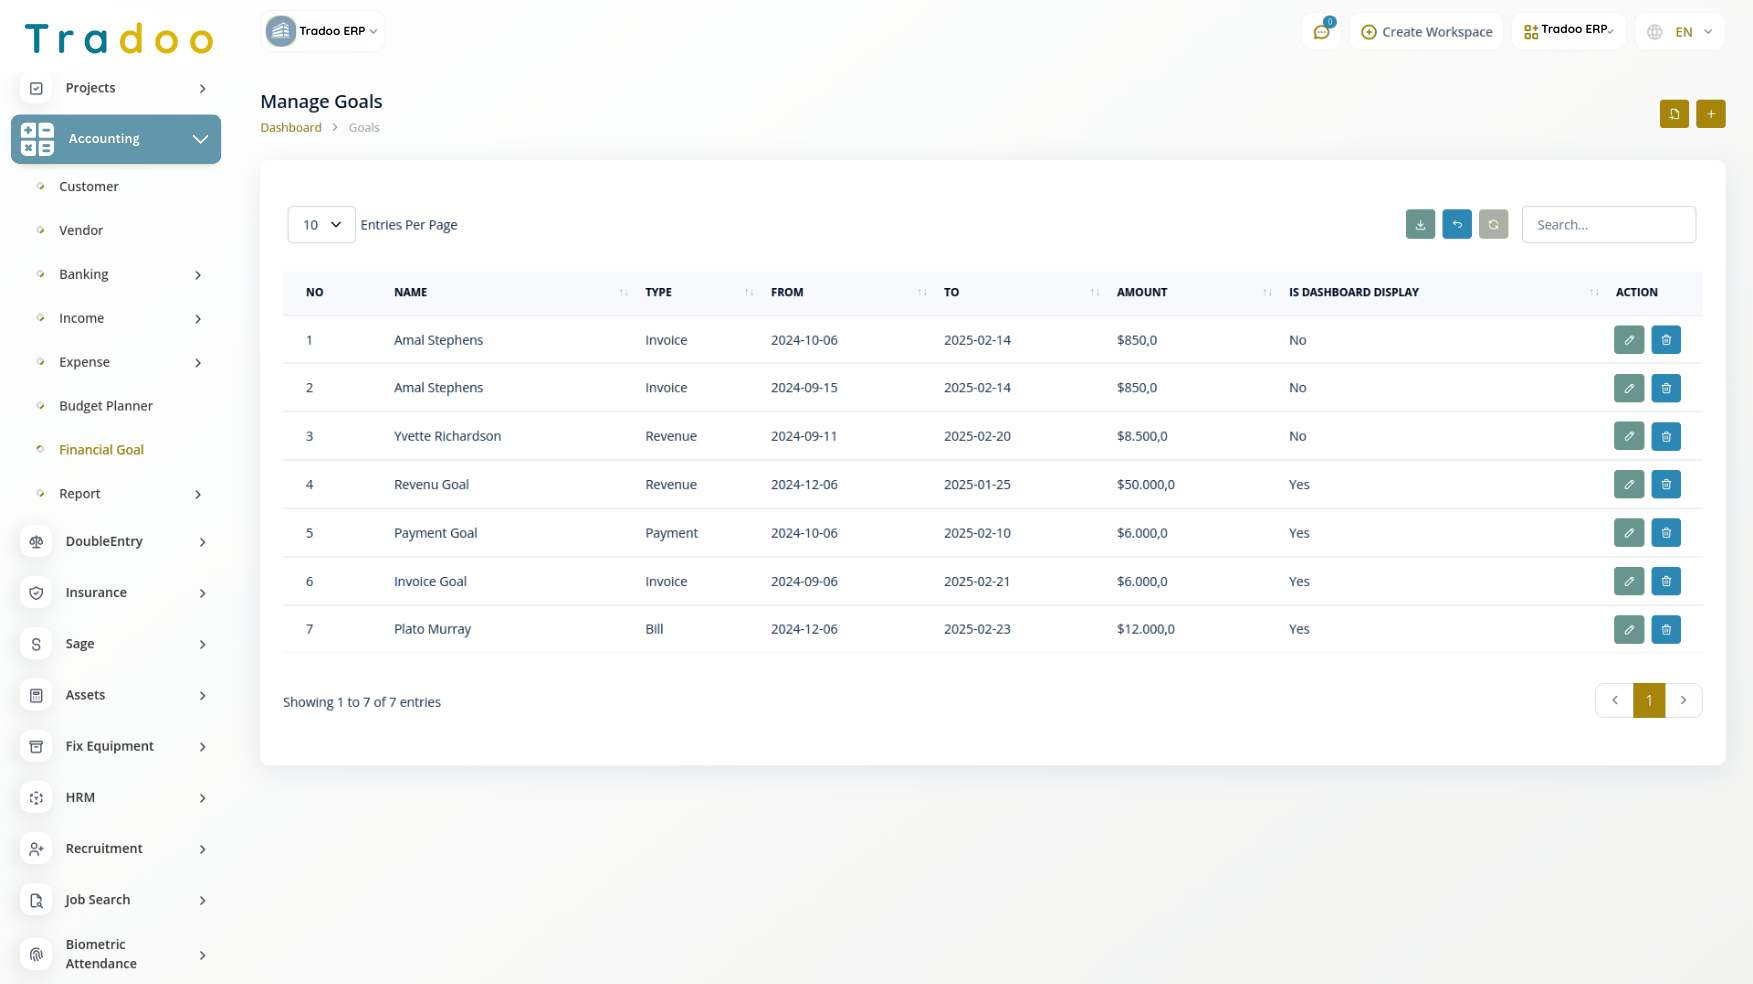Open the Fix Equipment menu
The width and height of the screenshot is (1753, 984).
(x=116, y=746)
